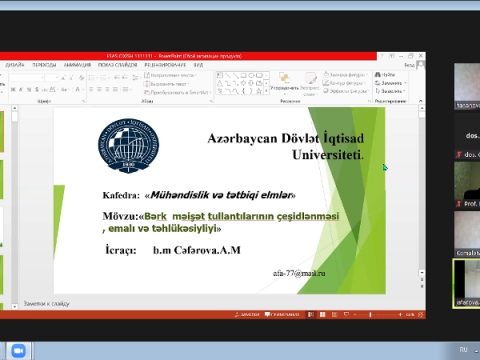This screenshot has height=360, width=480.
Task: Click the zoom slider handle
Action: [370, 314]
